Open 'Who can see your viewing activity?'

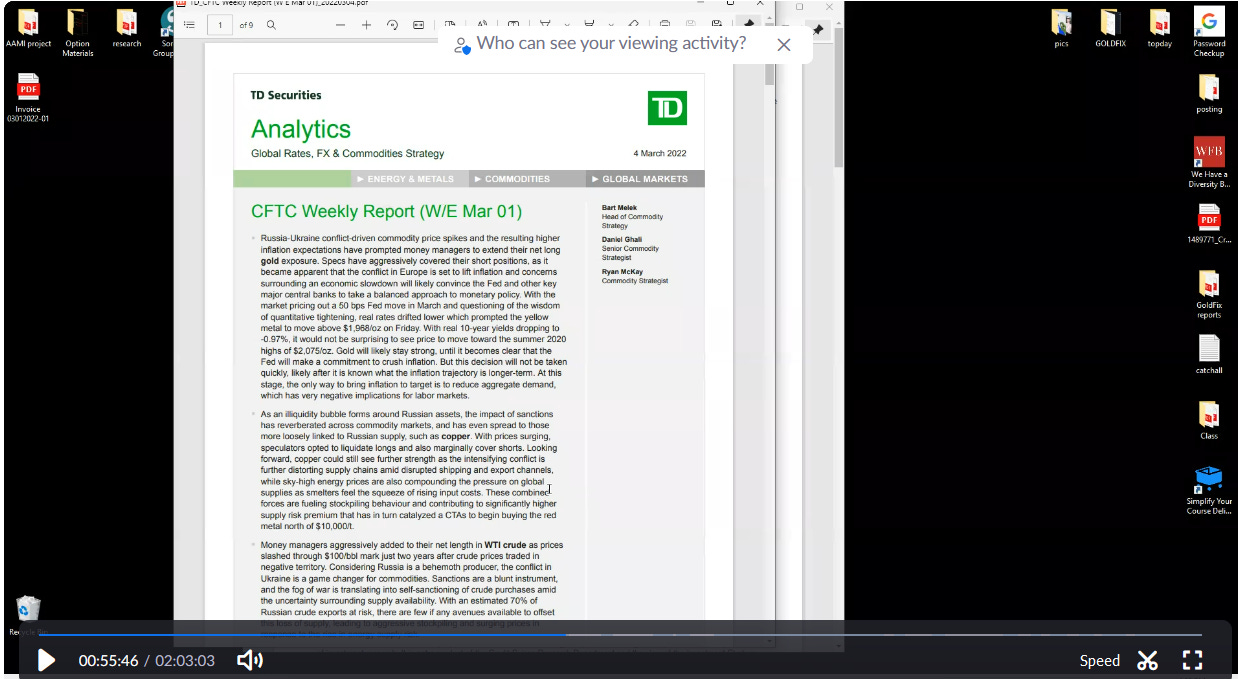(611, 43)
